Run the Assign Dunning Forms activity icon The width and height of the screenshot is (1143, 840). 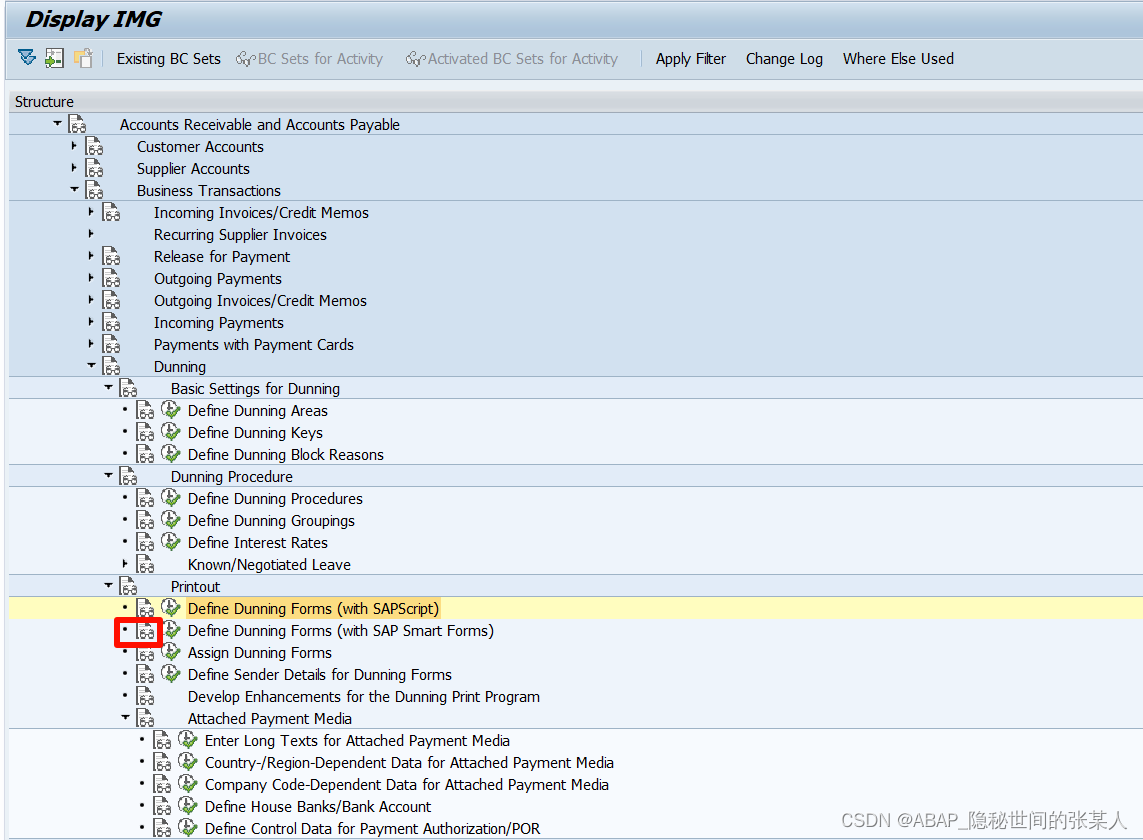pyautogui.click(x=171, y=651)
